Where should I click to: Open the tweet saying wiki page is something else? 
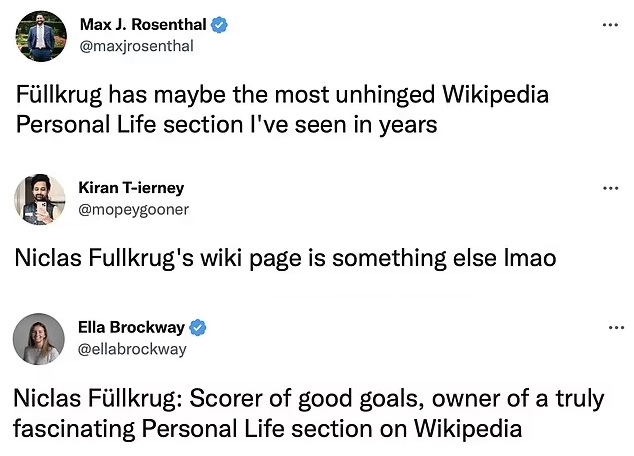point(285,258)
